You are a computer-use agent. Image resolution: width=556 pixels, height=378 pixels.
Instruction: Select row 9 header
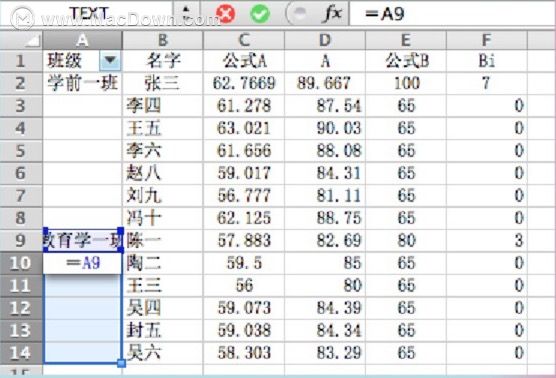click(21, 240)
